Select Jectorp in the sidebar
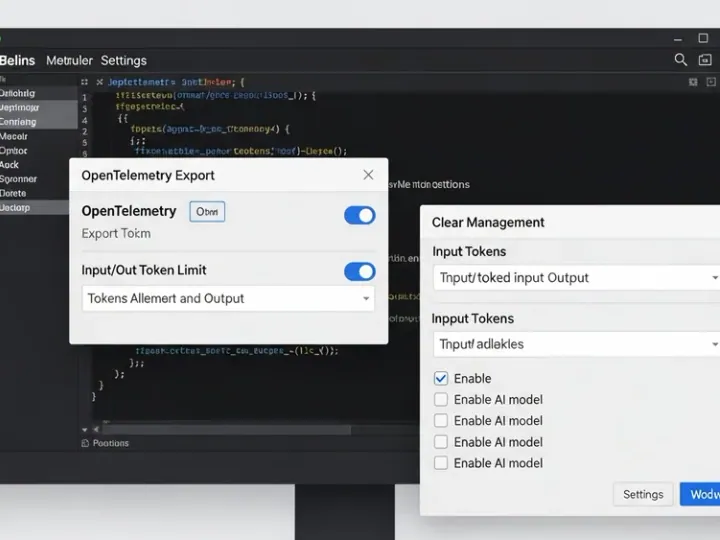 point(34,208)
